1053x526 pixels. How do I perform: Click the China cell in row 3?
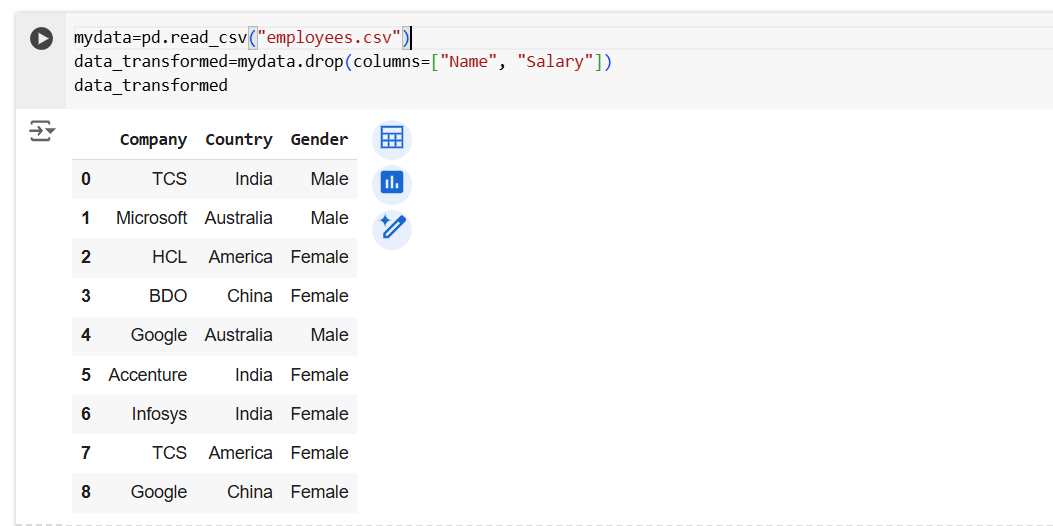[249, 296]
